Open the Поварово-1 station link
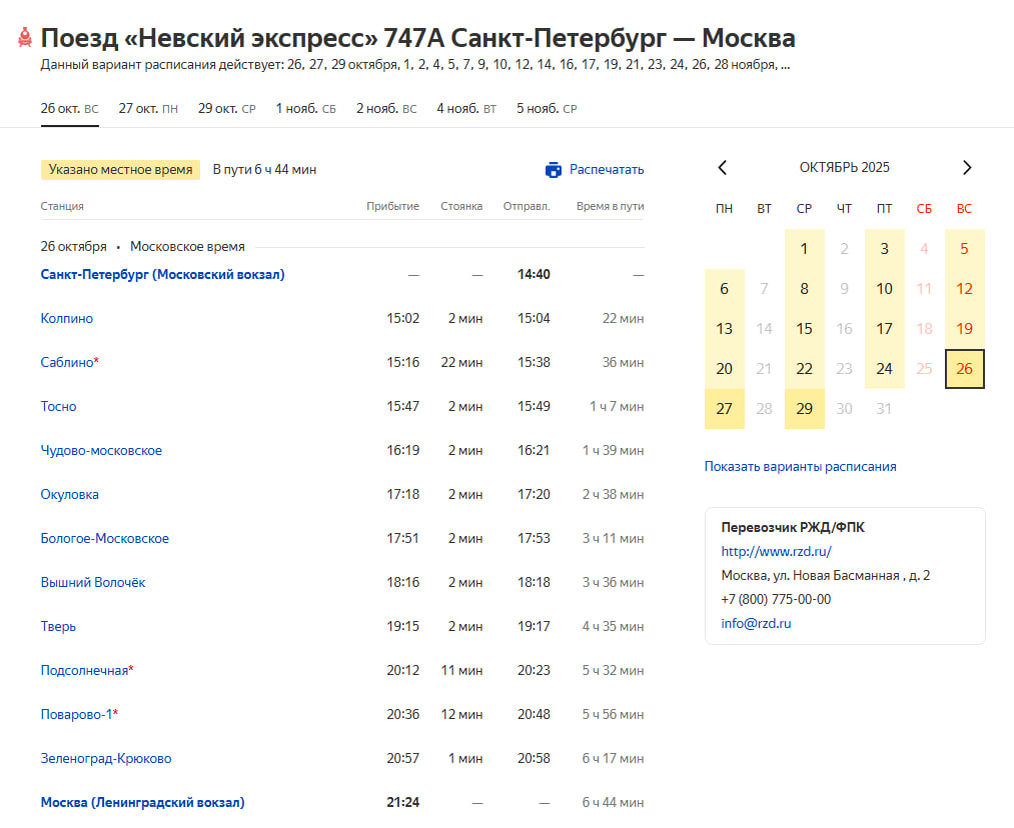1014x828 pixels. 76,714
